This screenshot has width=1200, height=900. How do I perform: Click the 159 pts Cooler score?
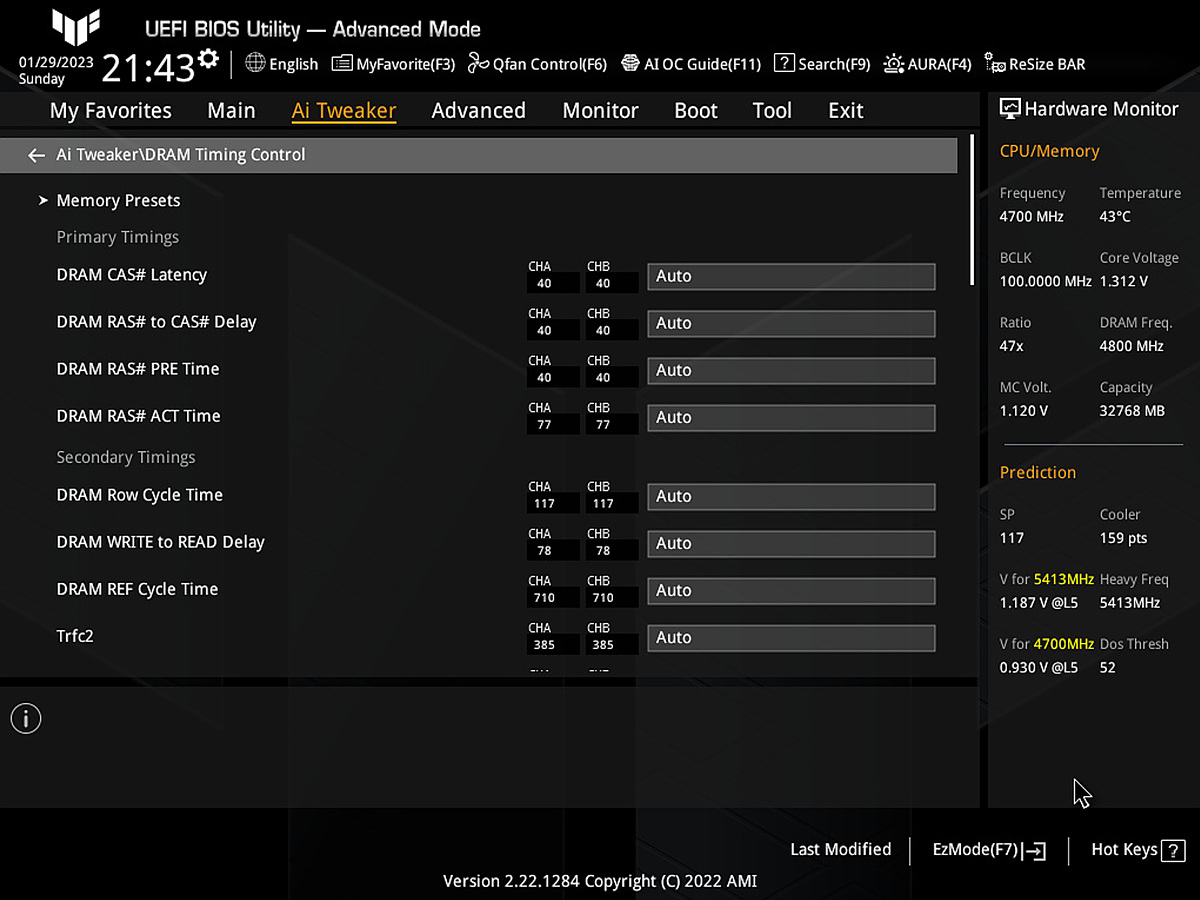(x=1124, y=538)
